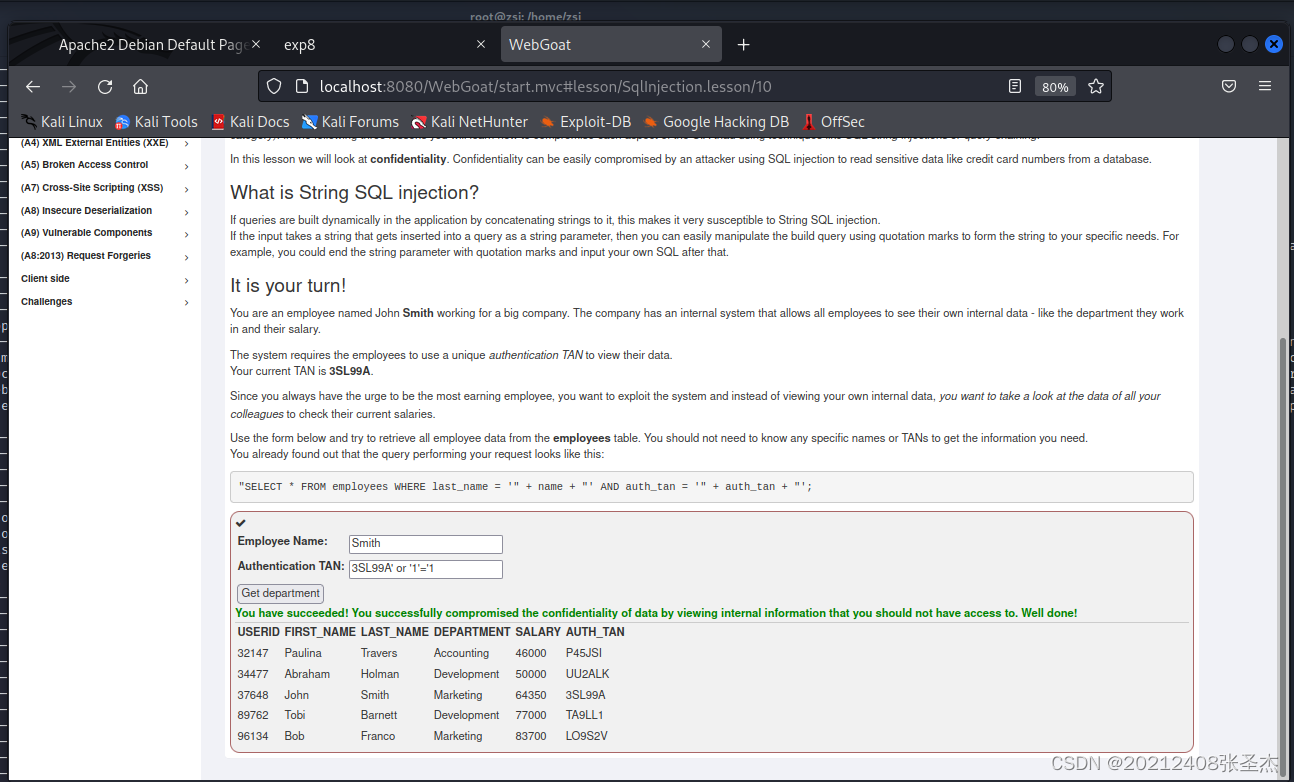Expand (A4) XML External Entities (XXE) menu
This screenshot has width=1294, height=782.
pyautogui.click(x=105, y=143)
